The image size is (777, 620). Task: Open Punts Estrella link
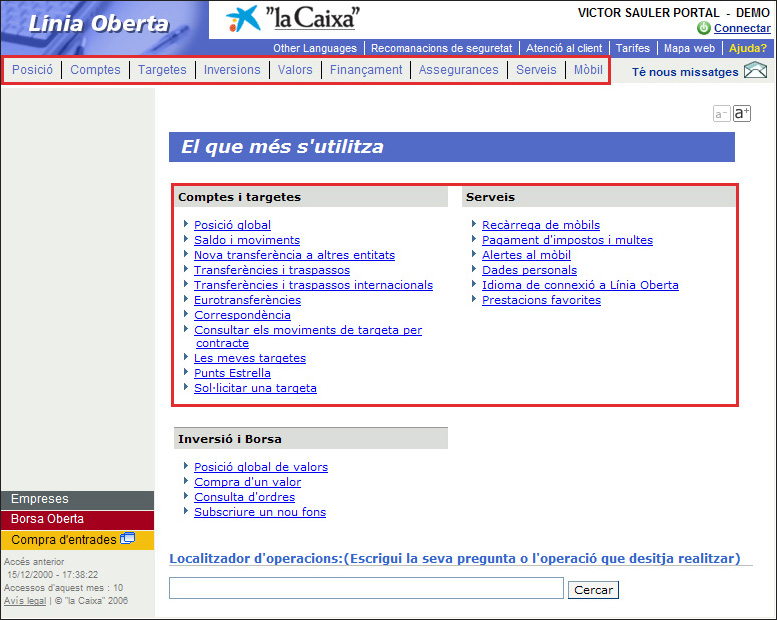(232, 373)
